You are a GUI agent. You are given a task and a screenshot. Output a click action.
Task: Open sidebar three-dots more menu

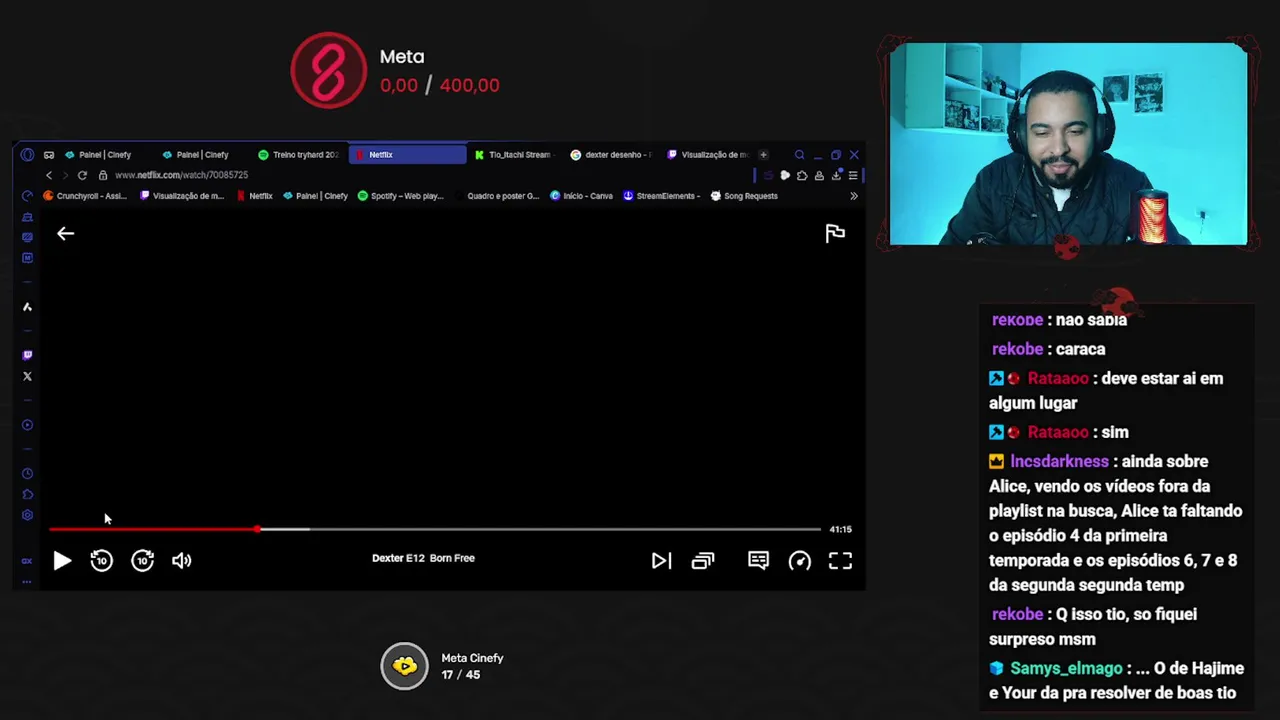(27, 580)
